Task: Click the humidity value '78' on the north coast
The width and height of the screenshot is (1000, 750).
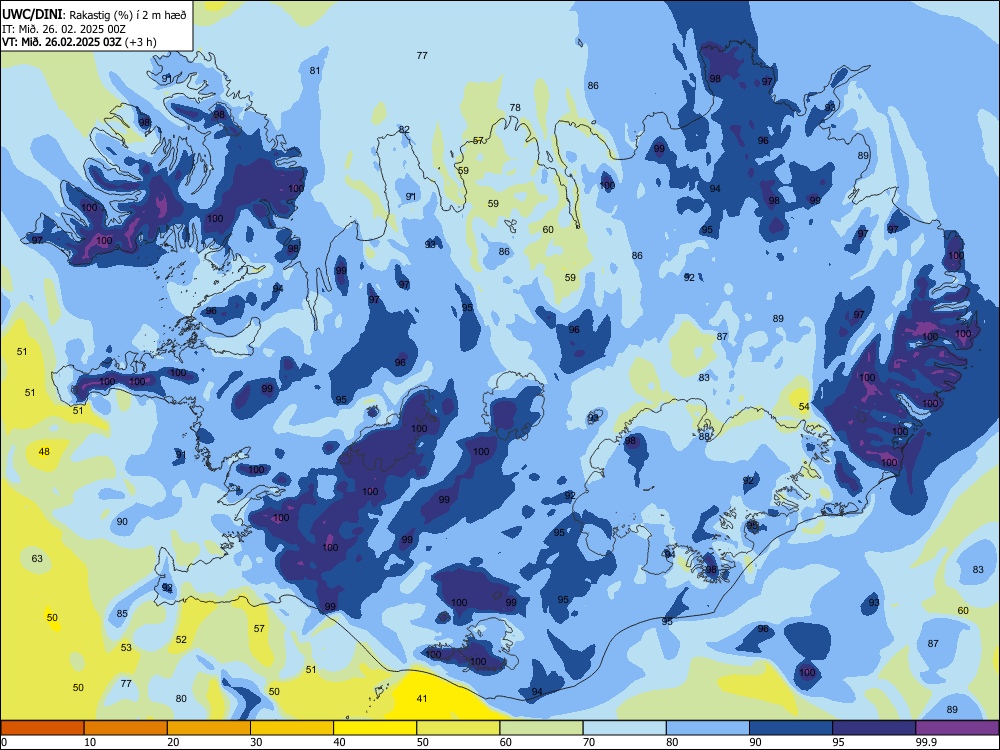Action: click(515, 107)
